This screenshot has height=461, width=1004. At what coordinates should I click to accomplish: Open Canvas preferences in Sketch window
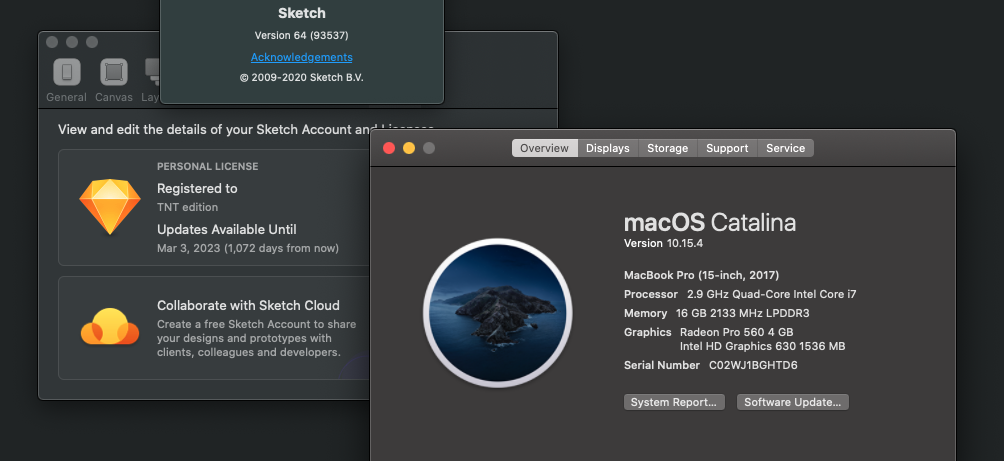(114, 80)
